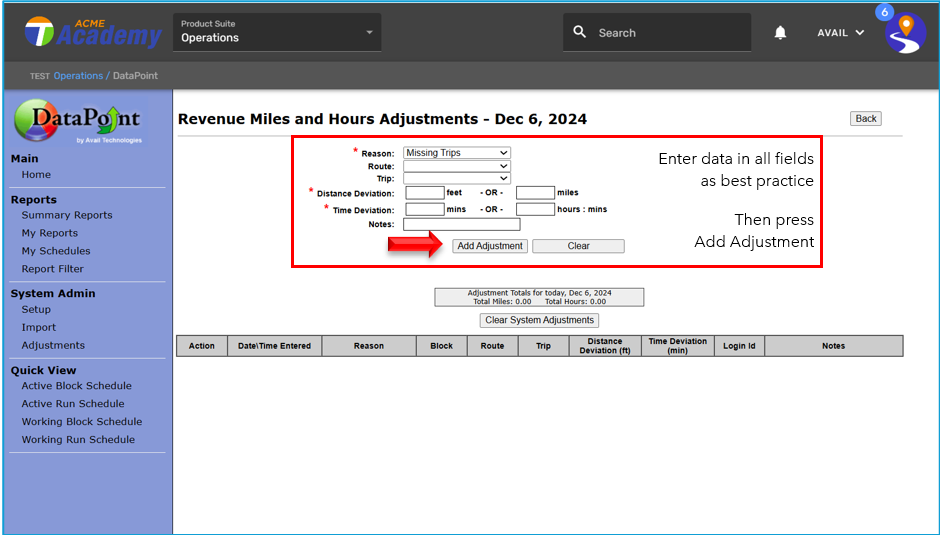Open Active Run Schedule quick view

coord(73,404)
